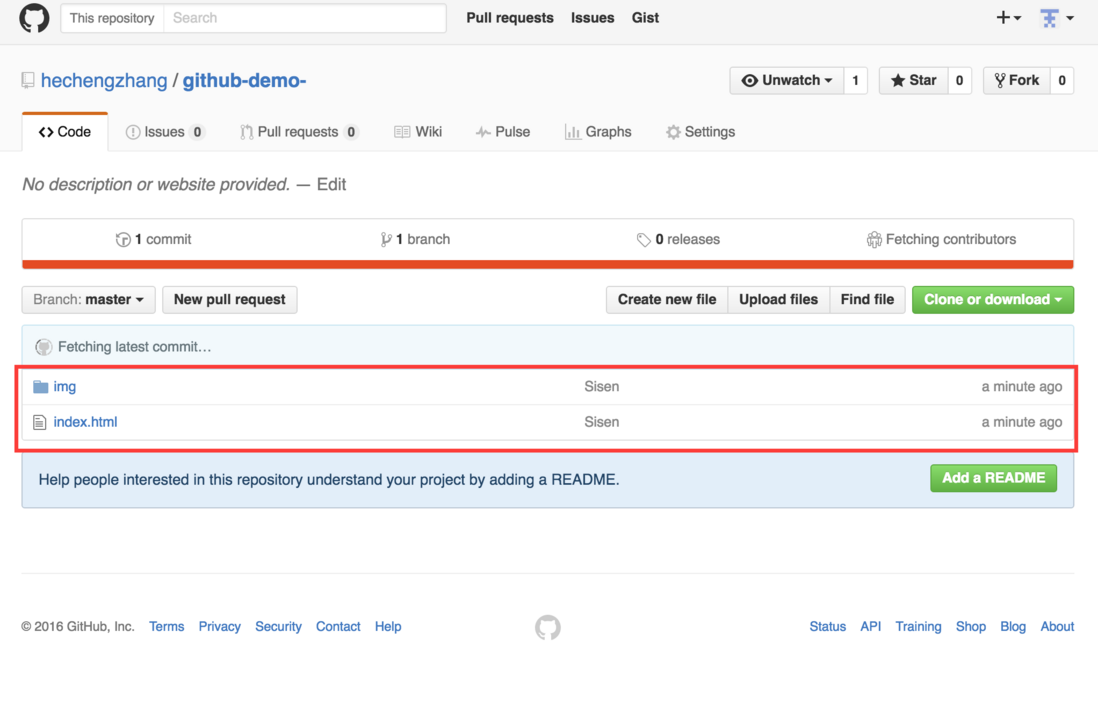The width and height of the screenshot is (1098, 704).
Task: Open Pull requests in top navigation
Action: click(x=510, y=18)
